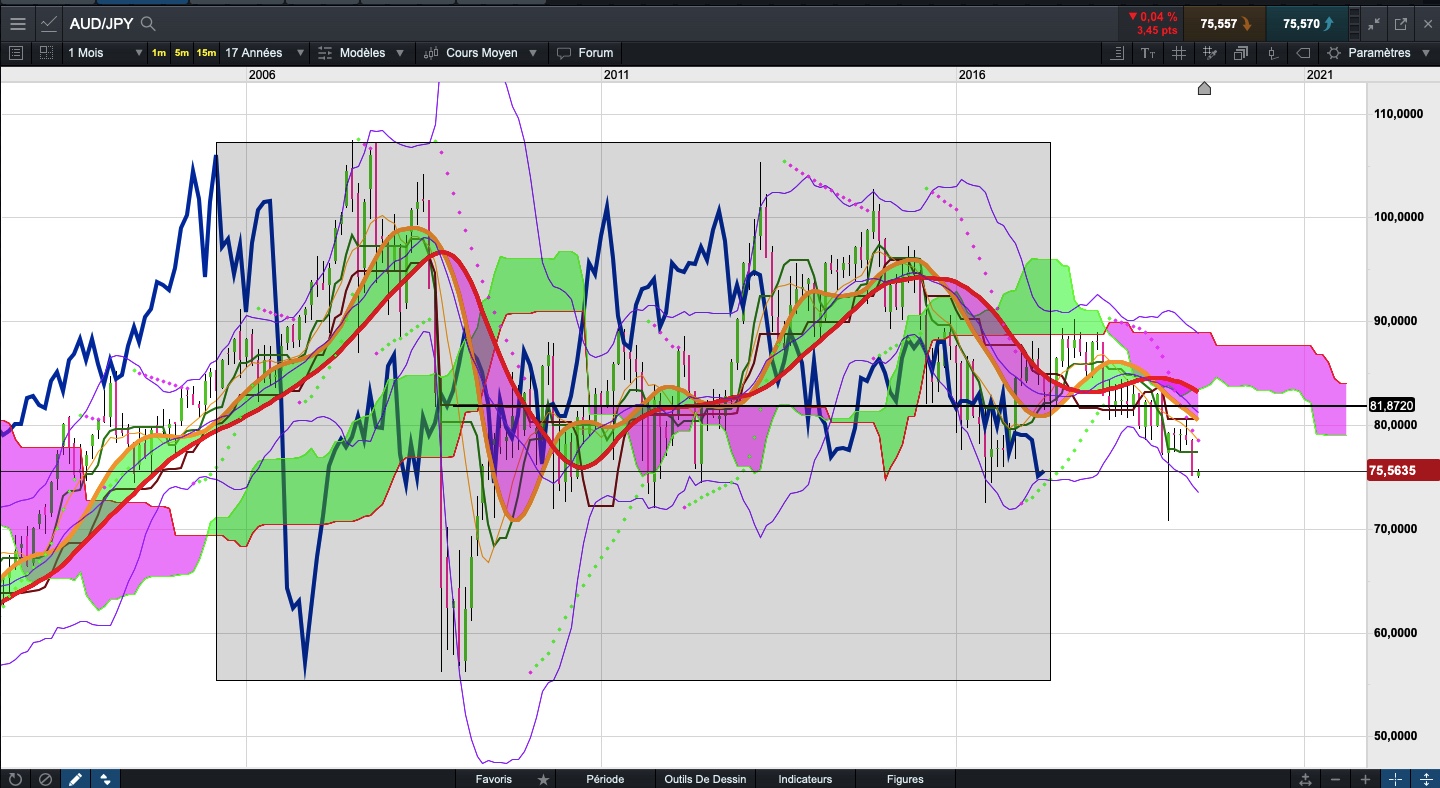Image resolution: width=1440 pixels, height=788 pixels.
Task: Switch to the 15m timeframe
Action: (206, 53)
